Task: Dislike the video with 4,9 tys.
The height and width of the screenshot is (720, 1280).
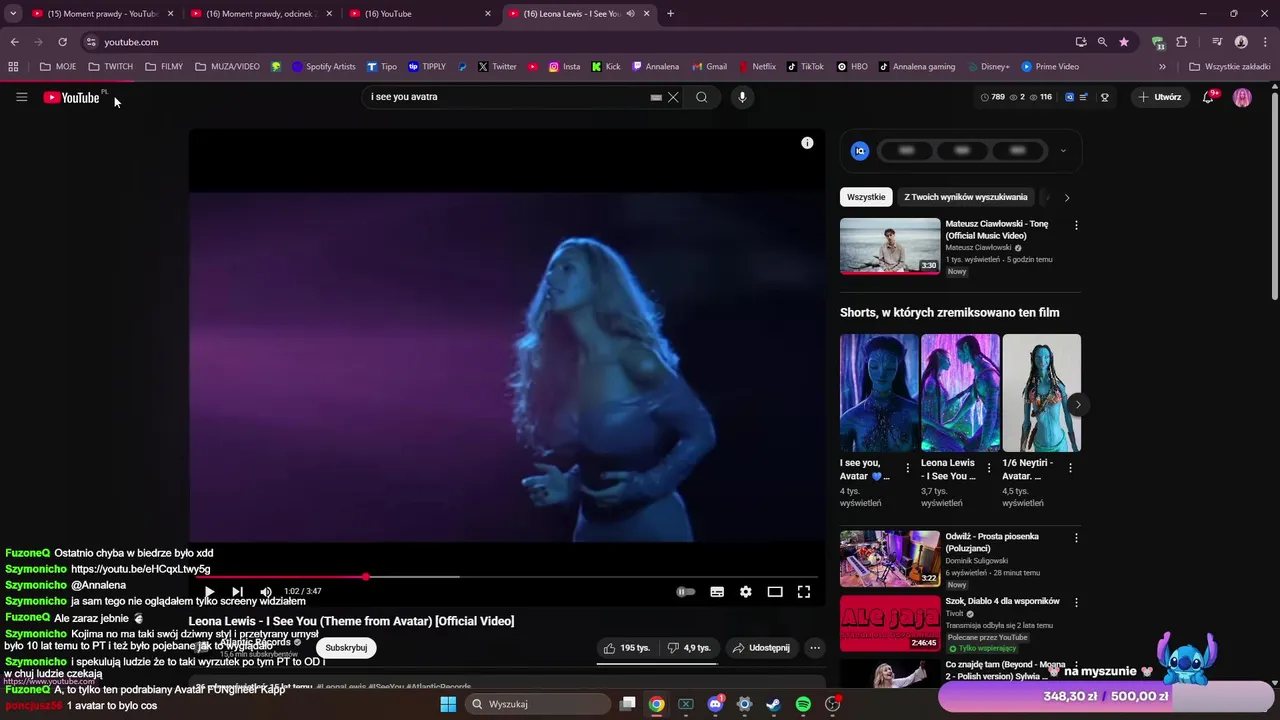Action: pyautogui.click(x=689, y=648)
